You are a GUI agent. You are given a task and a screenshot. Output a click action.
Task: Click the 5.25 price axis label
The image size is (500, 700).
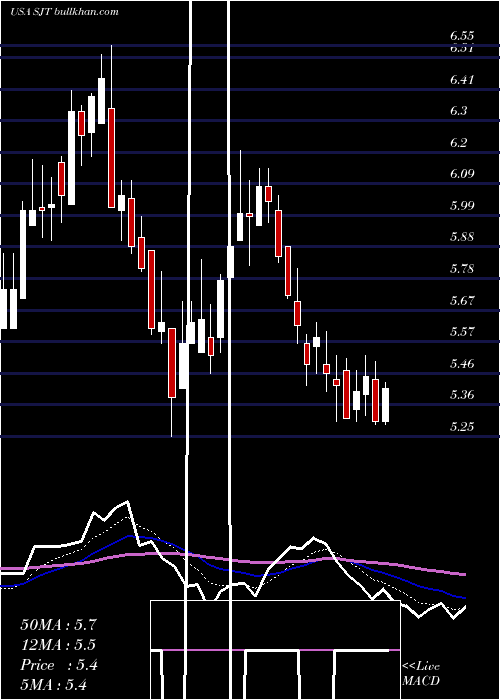click(462, 426)
